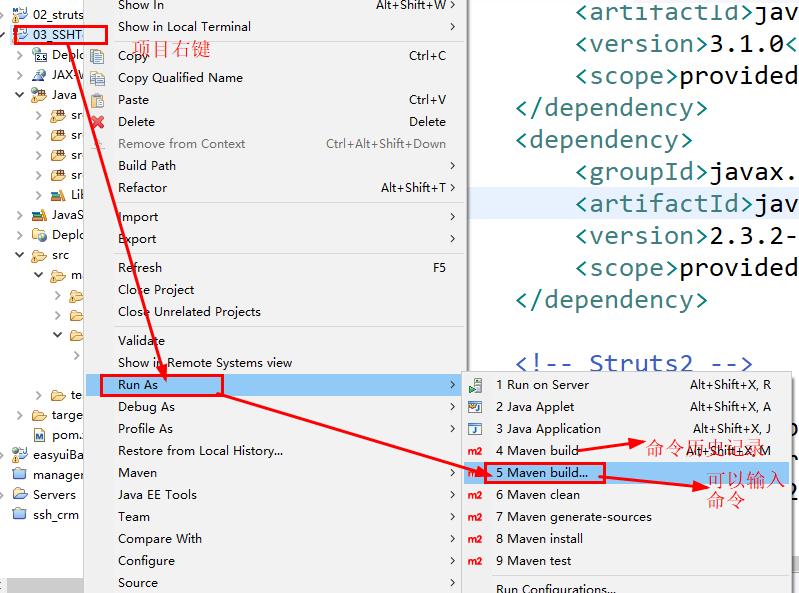Click the easyuiBa project icon
799x593 pixels.
[20, 454]
